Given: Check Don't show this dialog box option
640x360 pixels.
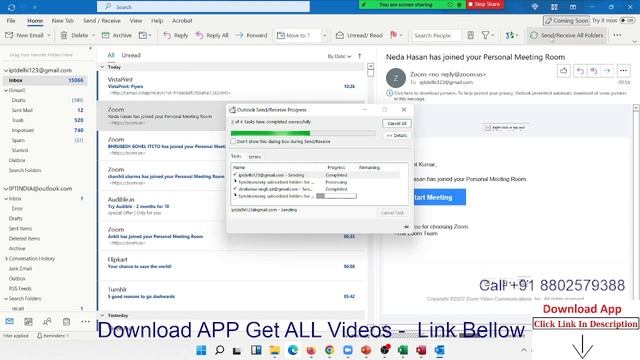Looking at the screenshot, I should tap(233, 141).
